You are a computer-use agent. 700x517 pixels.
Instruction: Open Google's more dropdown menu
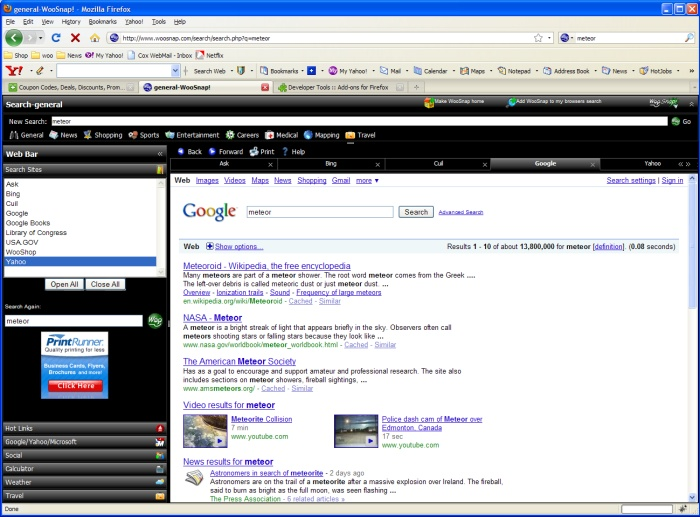coord(367,180)
